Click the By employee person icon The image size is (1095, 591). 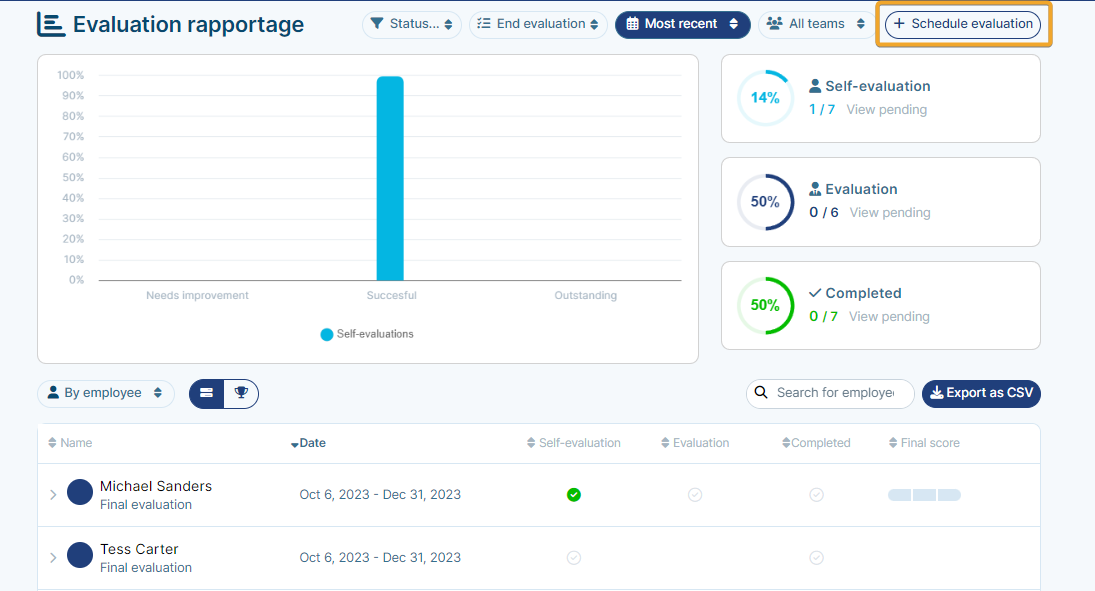pyautogui.click(x=53, y=393)
